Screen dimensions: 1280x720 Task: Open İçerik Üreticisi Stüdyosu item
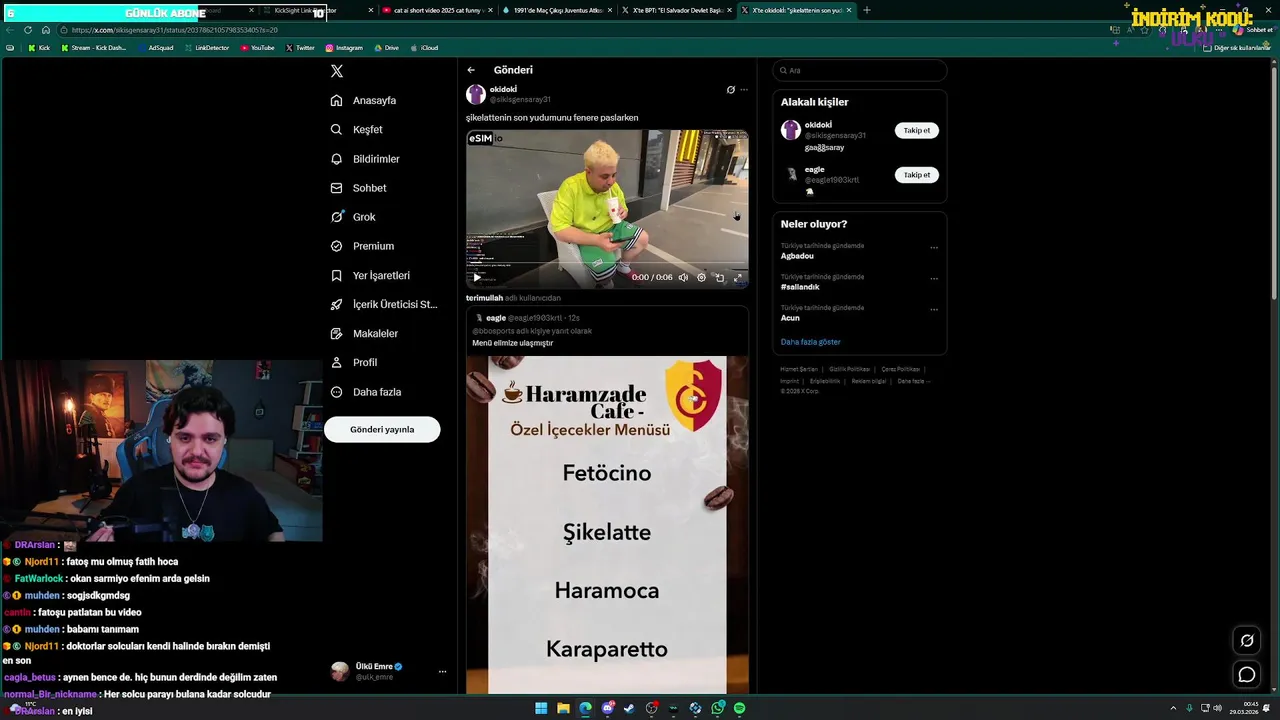tap(384, 304)
